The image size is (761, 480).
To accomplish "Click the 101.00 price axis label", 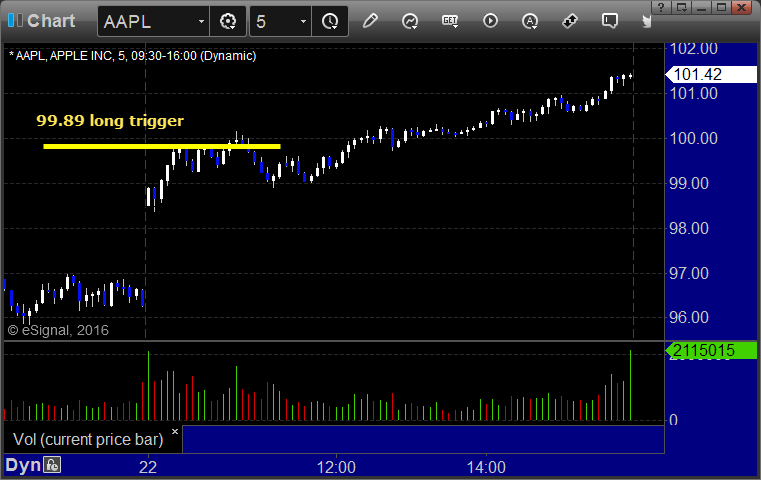I will tap(694, 93).
